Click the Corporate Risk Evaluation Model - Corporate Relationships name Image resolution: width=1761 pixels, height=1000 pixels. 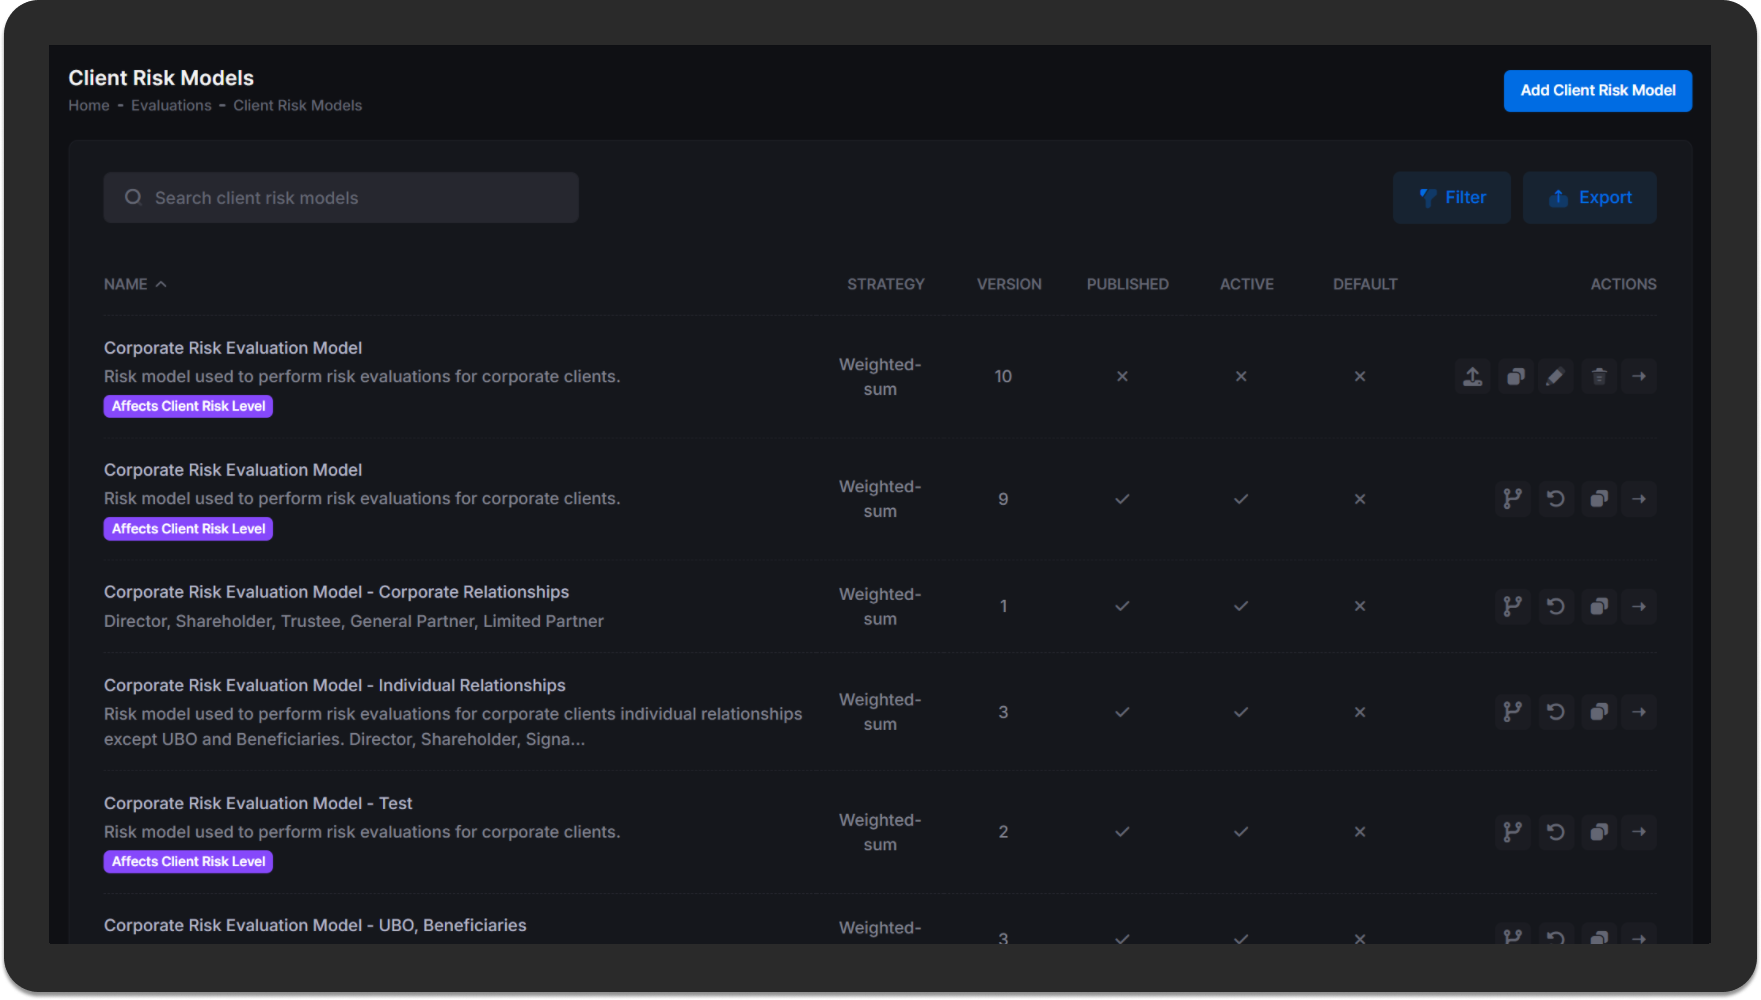[x=336, y=592]
